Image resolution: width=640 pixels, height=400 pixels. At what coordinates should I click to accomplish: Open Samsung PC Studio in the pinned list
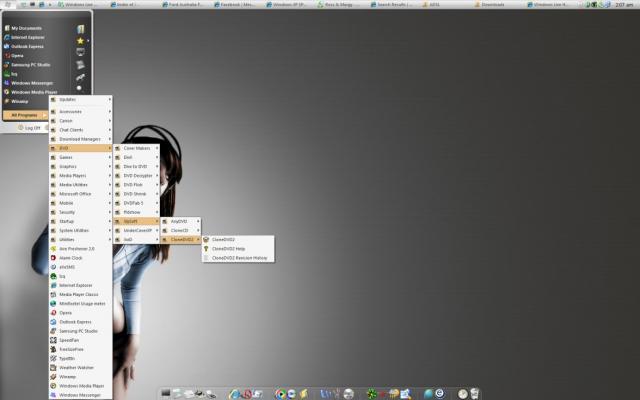click(x=31, y=64)
